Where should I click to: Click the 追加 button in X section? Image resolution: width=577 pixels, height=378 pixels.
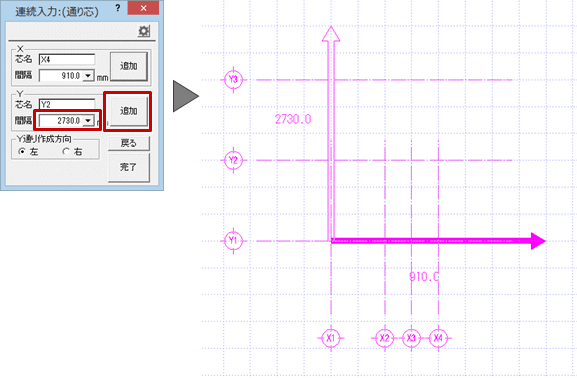pos(129,66)
